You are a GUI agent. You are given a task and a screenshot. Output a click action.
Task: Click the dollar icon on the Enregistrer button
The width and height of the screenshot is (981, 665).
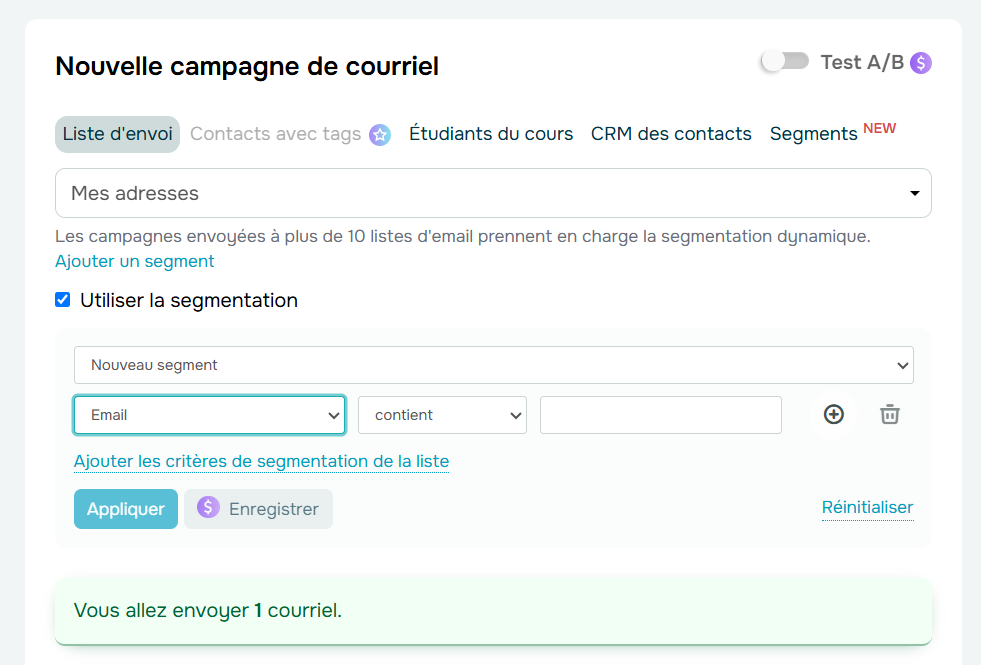(x=208, y=509)
